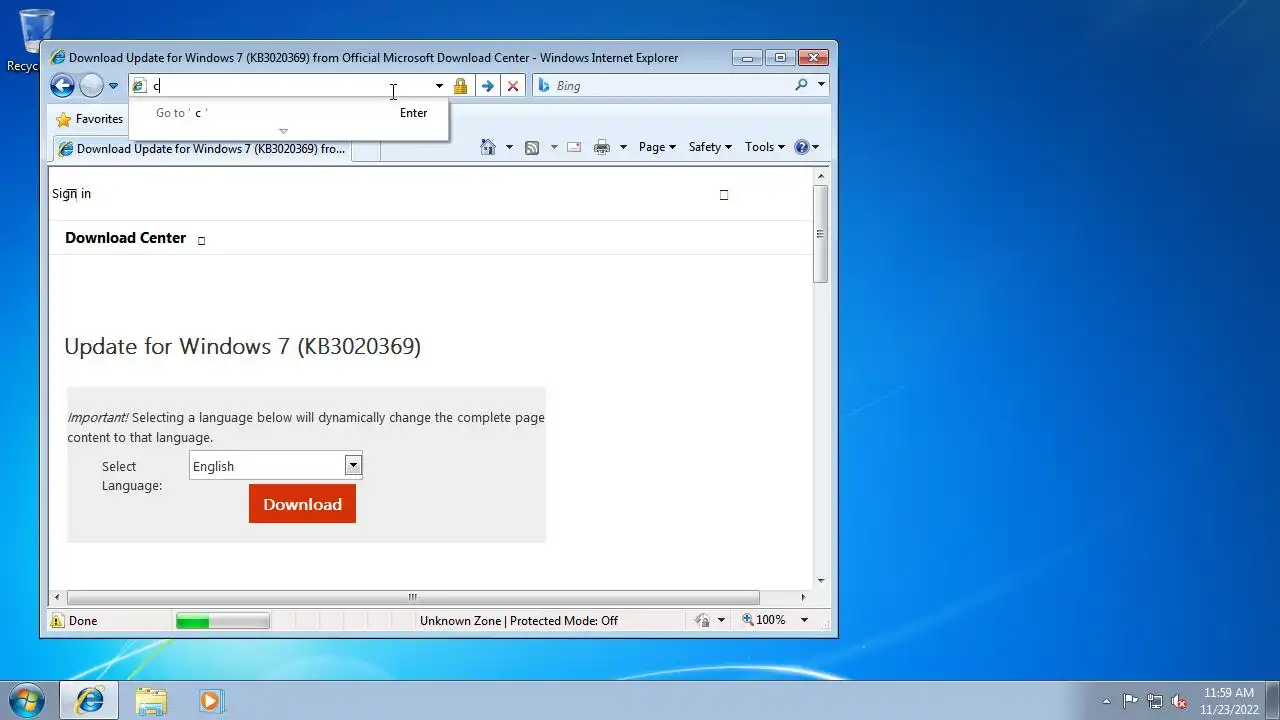Click the horizontal scrollbar thumb
This screenshot has height=720, width=1280.
coord(412,598)
